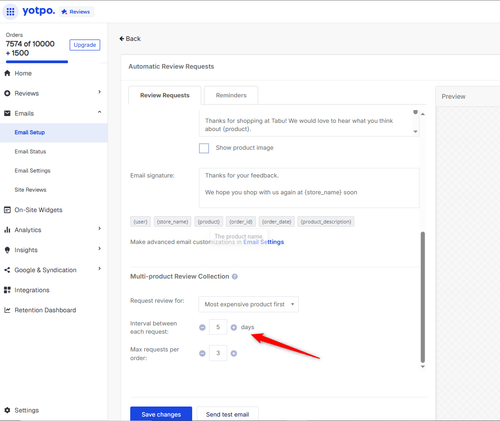Viewport: 500px width, 421px height.
Task: Insert the {product} placeholder tag
Action: [x=209, y=222]
